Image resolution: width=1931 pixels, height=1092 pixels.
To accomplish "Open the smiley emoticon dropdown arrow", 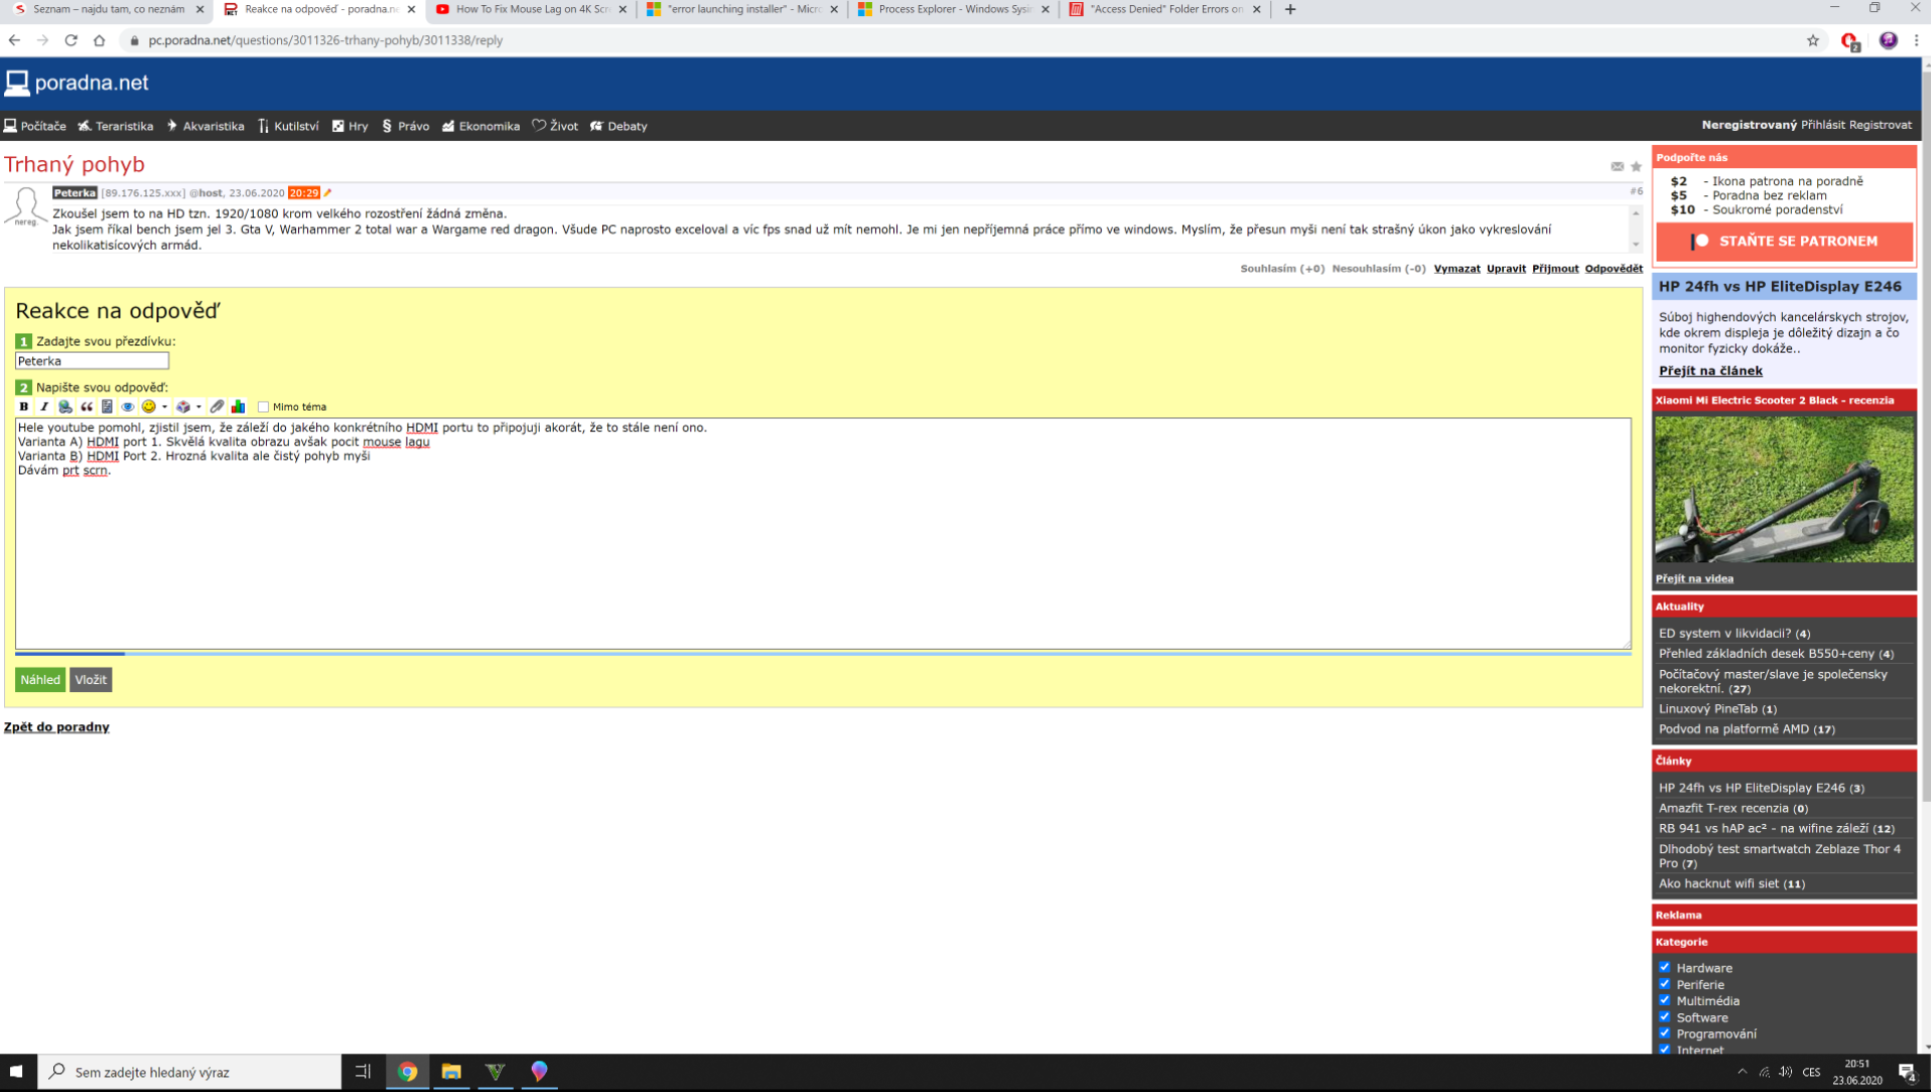I will pyautogui.click(x=165, y=407).
